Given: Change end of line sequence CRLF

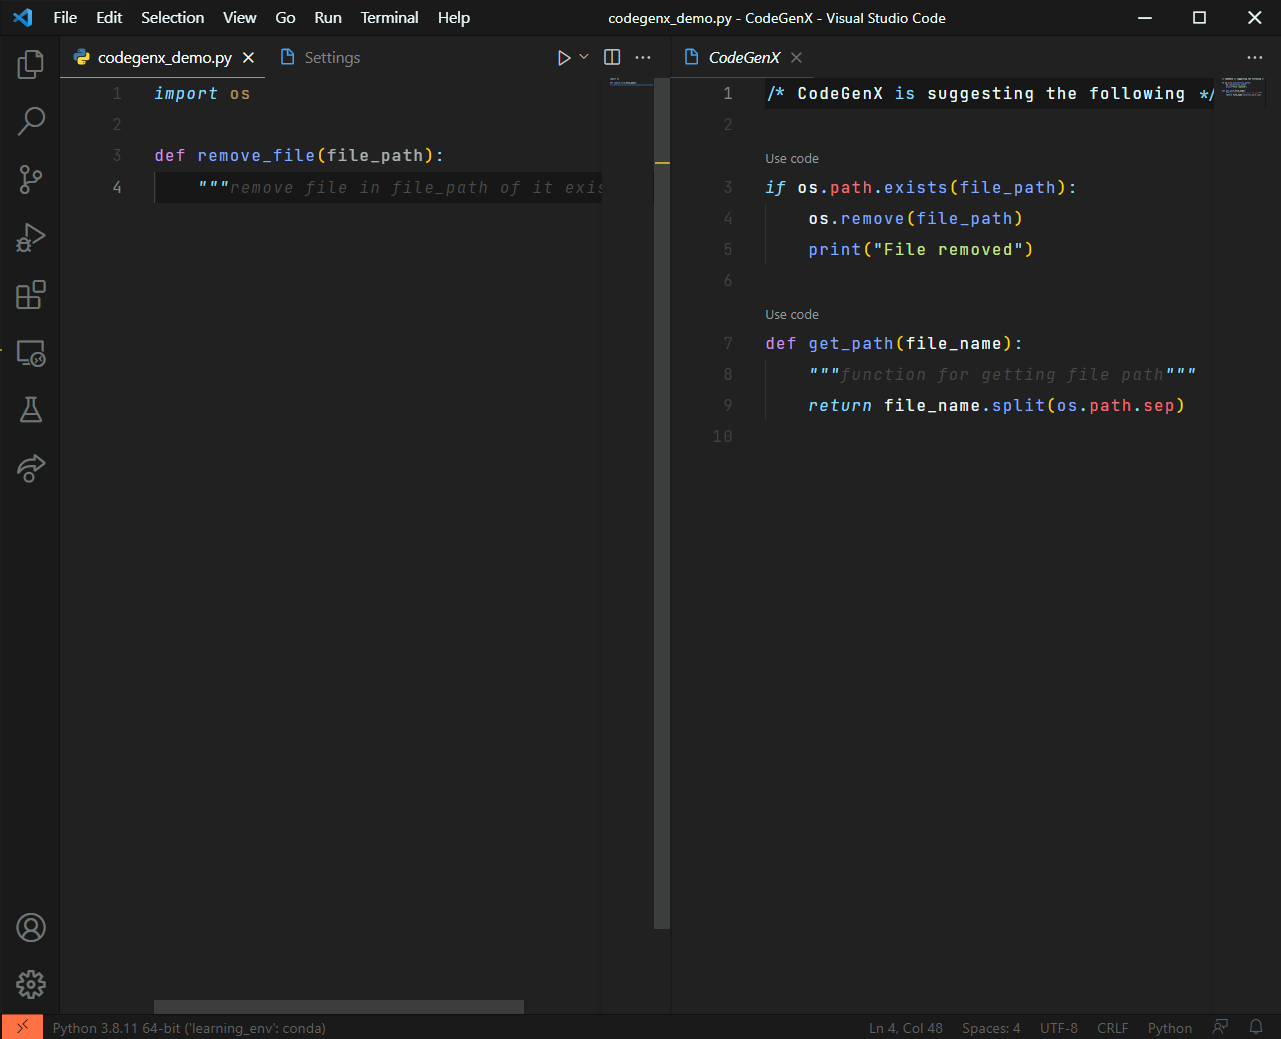Looking at the screenshot, I should tap(1112, 1028).
